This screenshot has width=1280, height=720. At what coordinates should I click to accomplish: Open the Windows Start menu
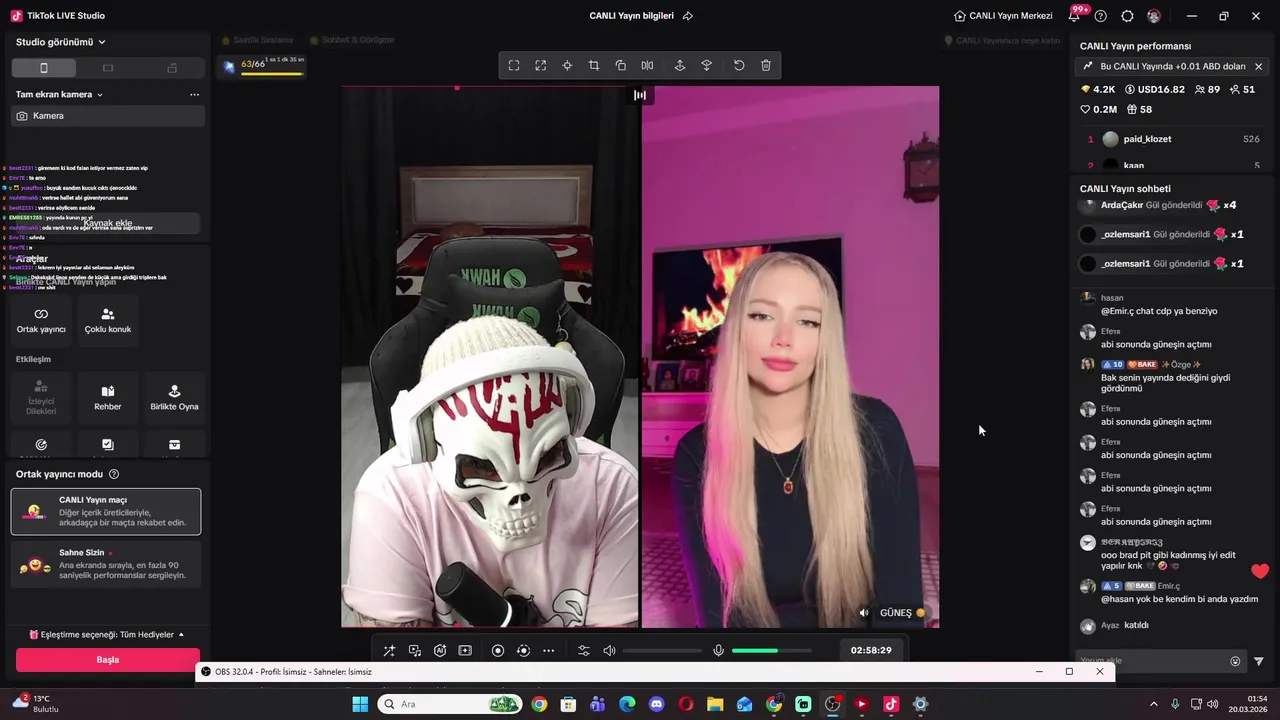coord(360,704)
